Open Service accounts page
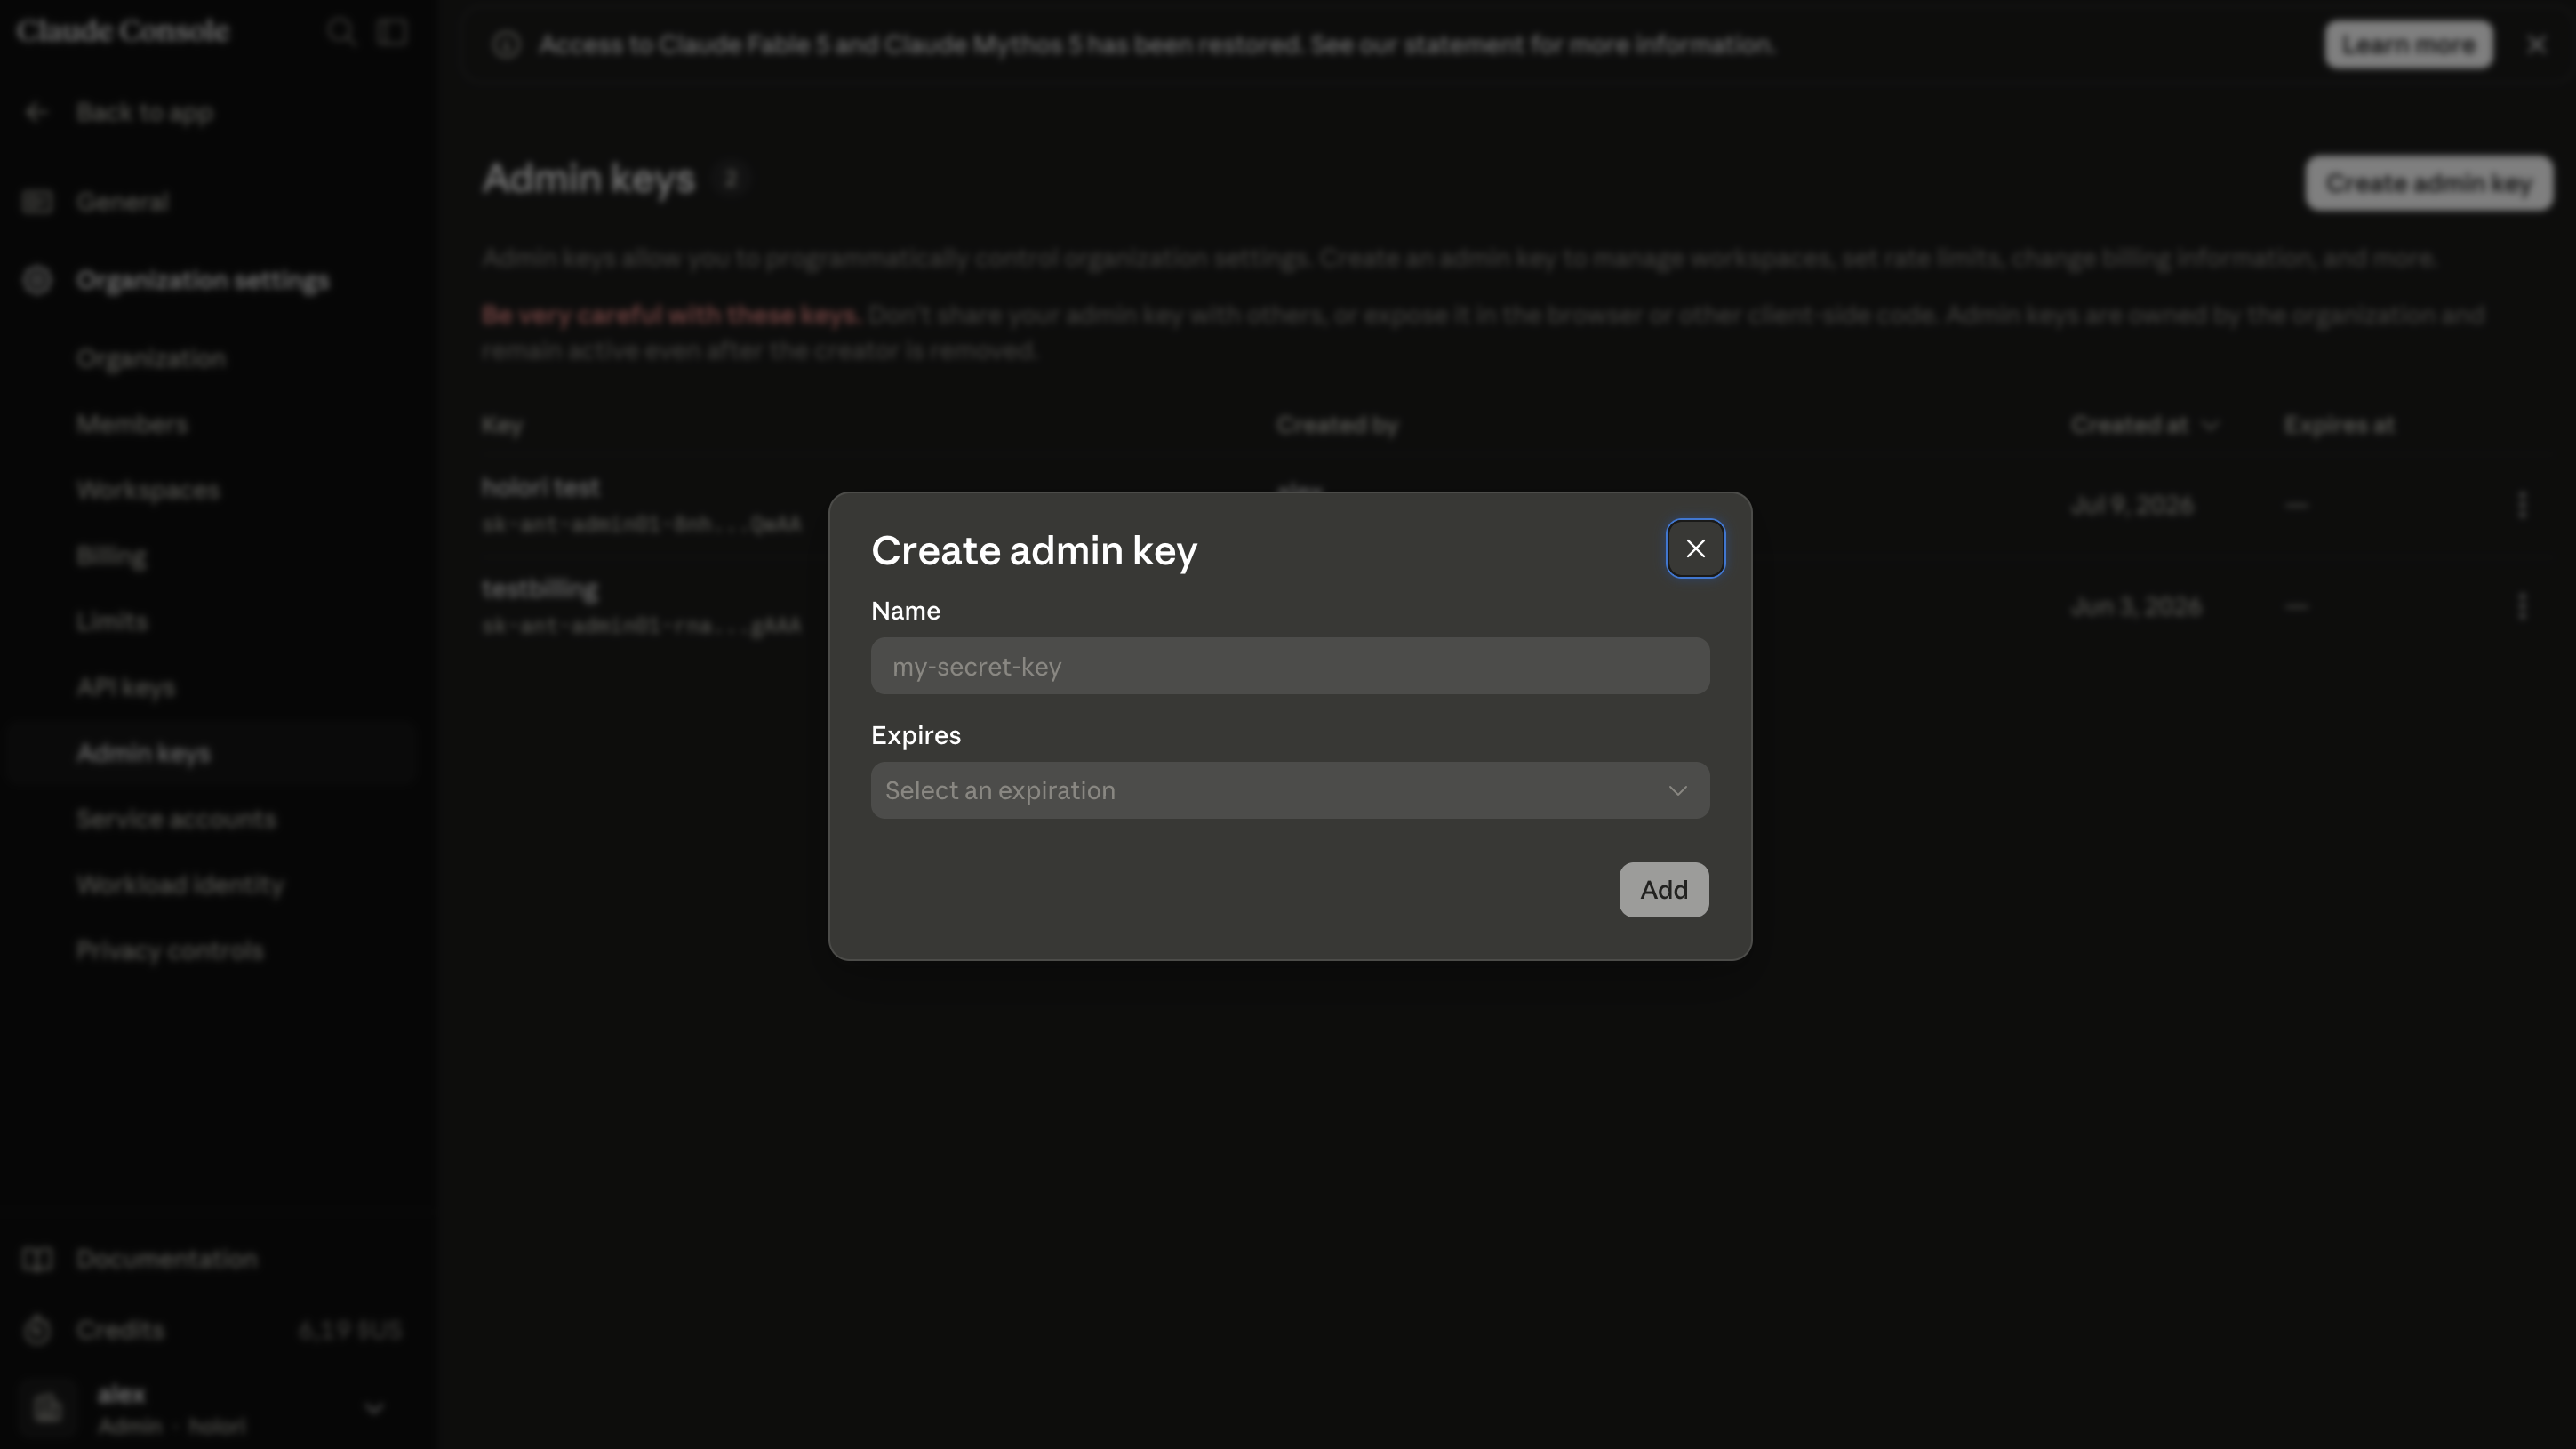This screenshot has height=1449, width=2576. pyautogui.click(x=176, y=819)
